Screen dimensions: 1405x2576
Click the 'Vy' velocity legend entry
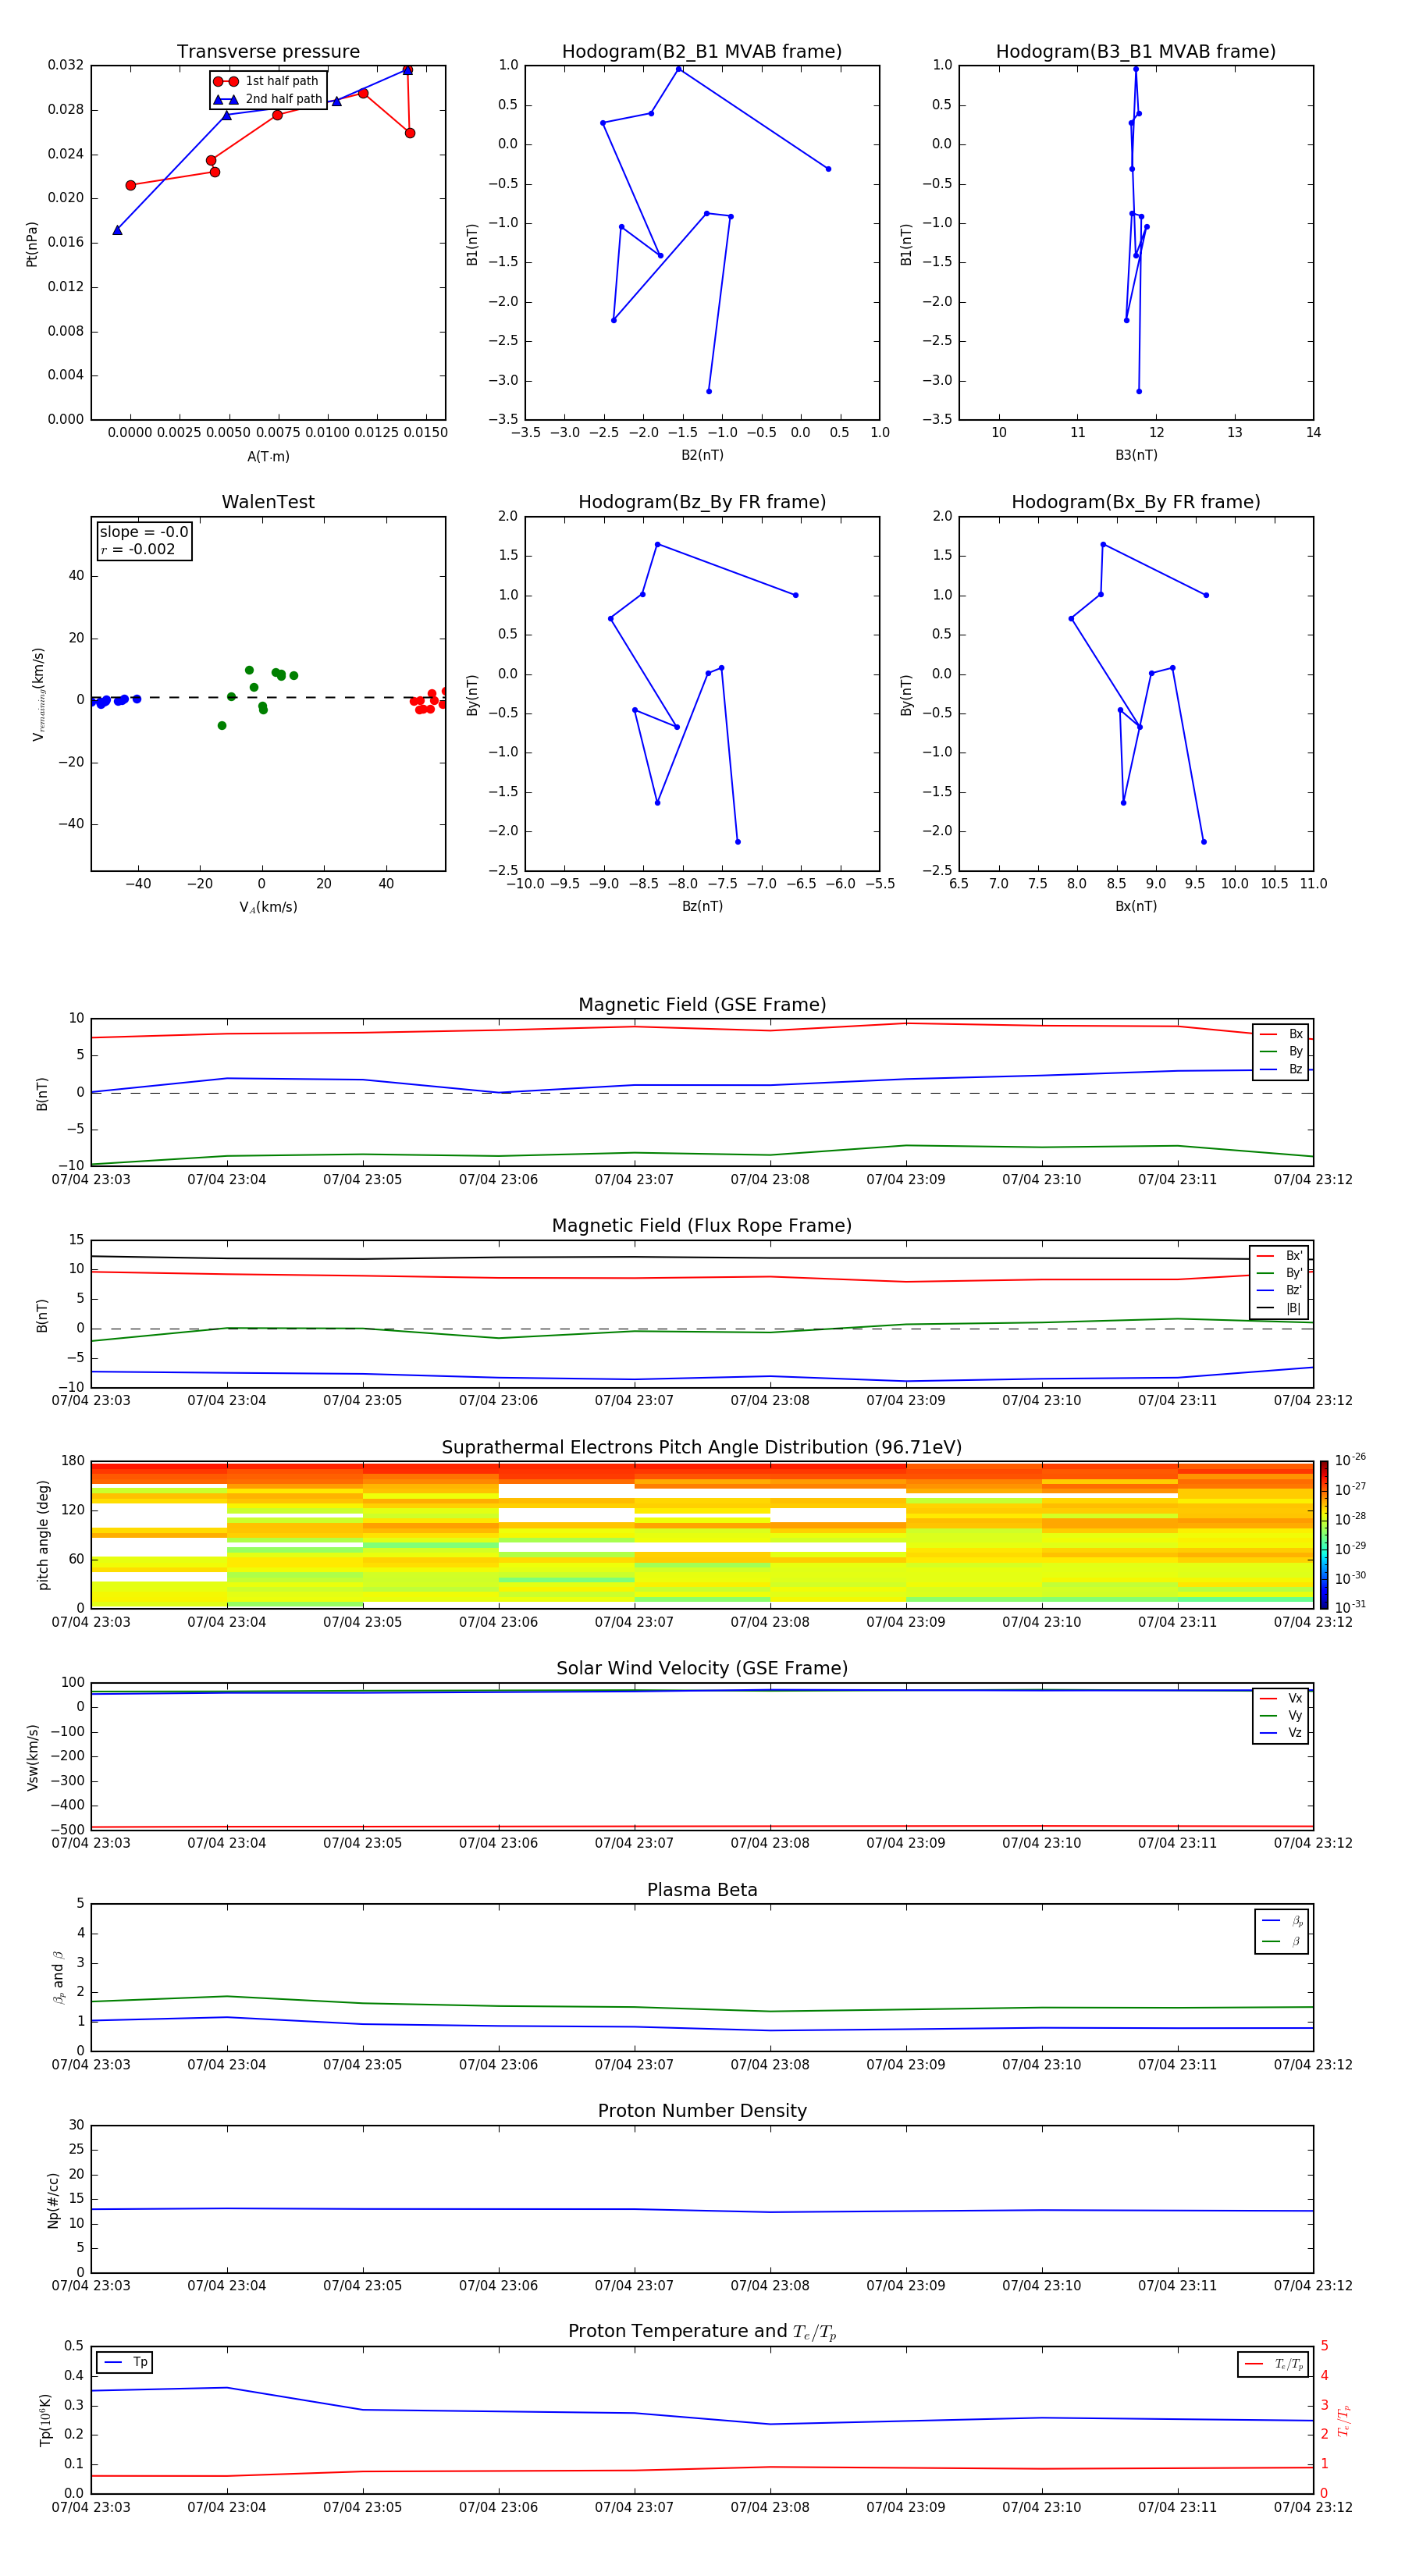coord(1281,1716)
